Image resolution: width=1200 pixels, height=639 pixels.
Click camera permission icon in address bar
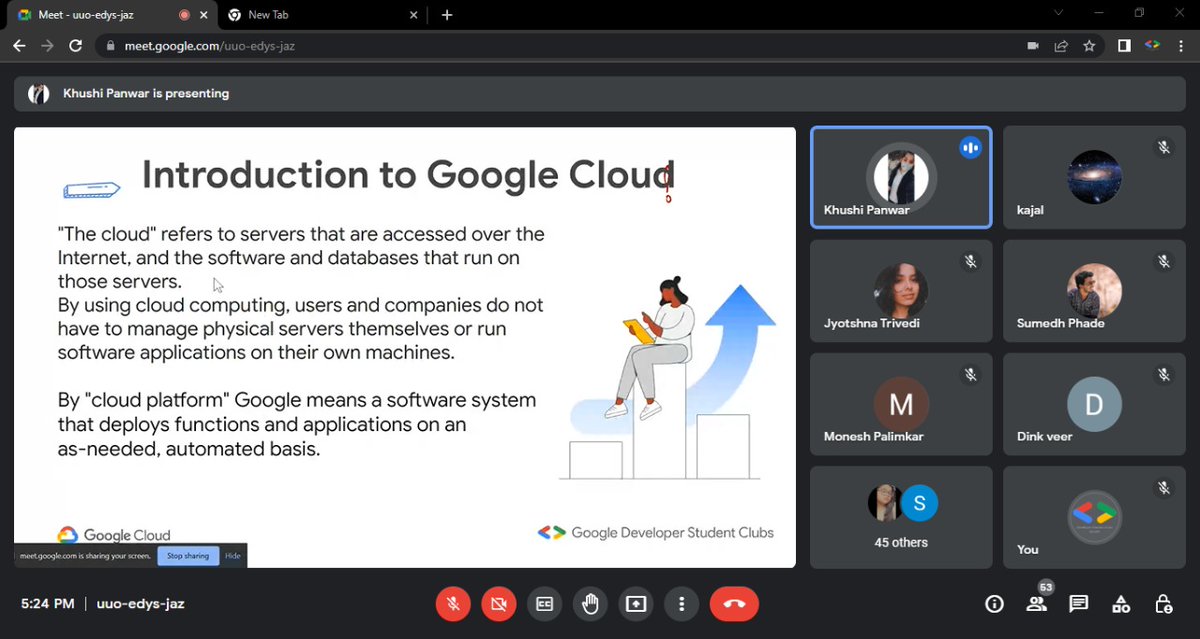pos(1033,46)
